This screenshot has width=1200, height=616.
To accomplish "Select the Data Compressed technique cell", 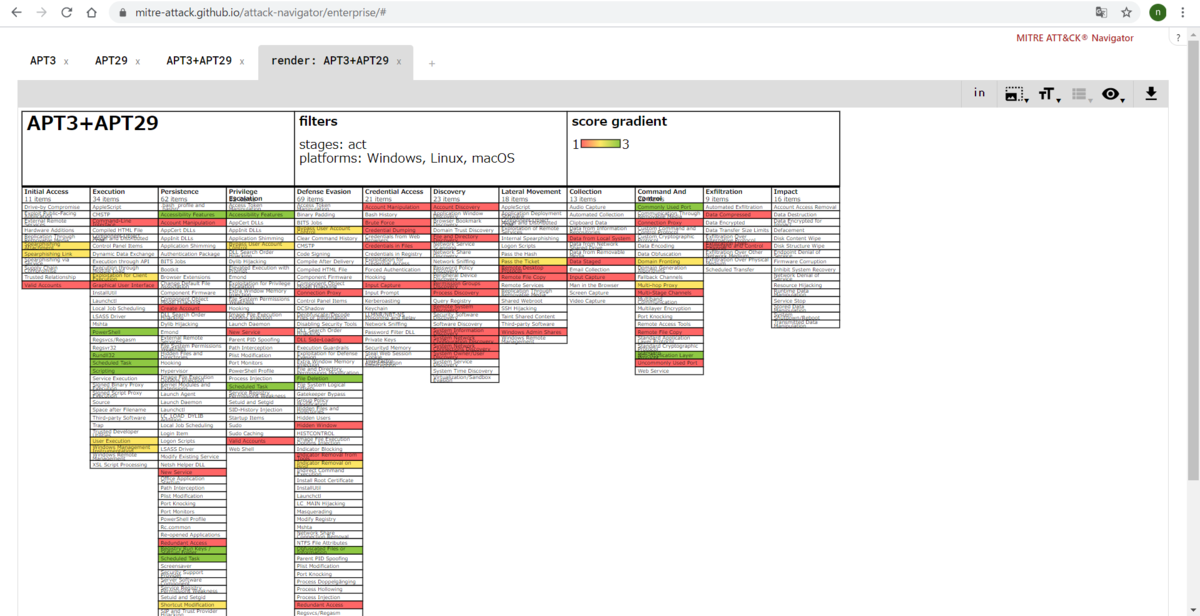I will point(737,215).
